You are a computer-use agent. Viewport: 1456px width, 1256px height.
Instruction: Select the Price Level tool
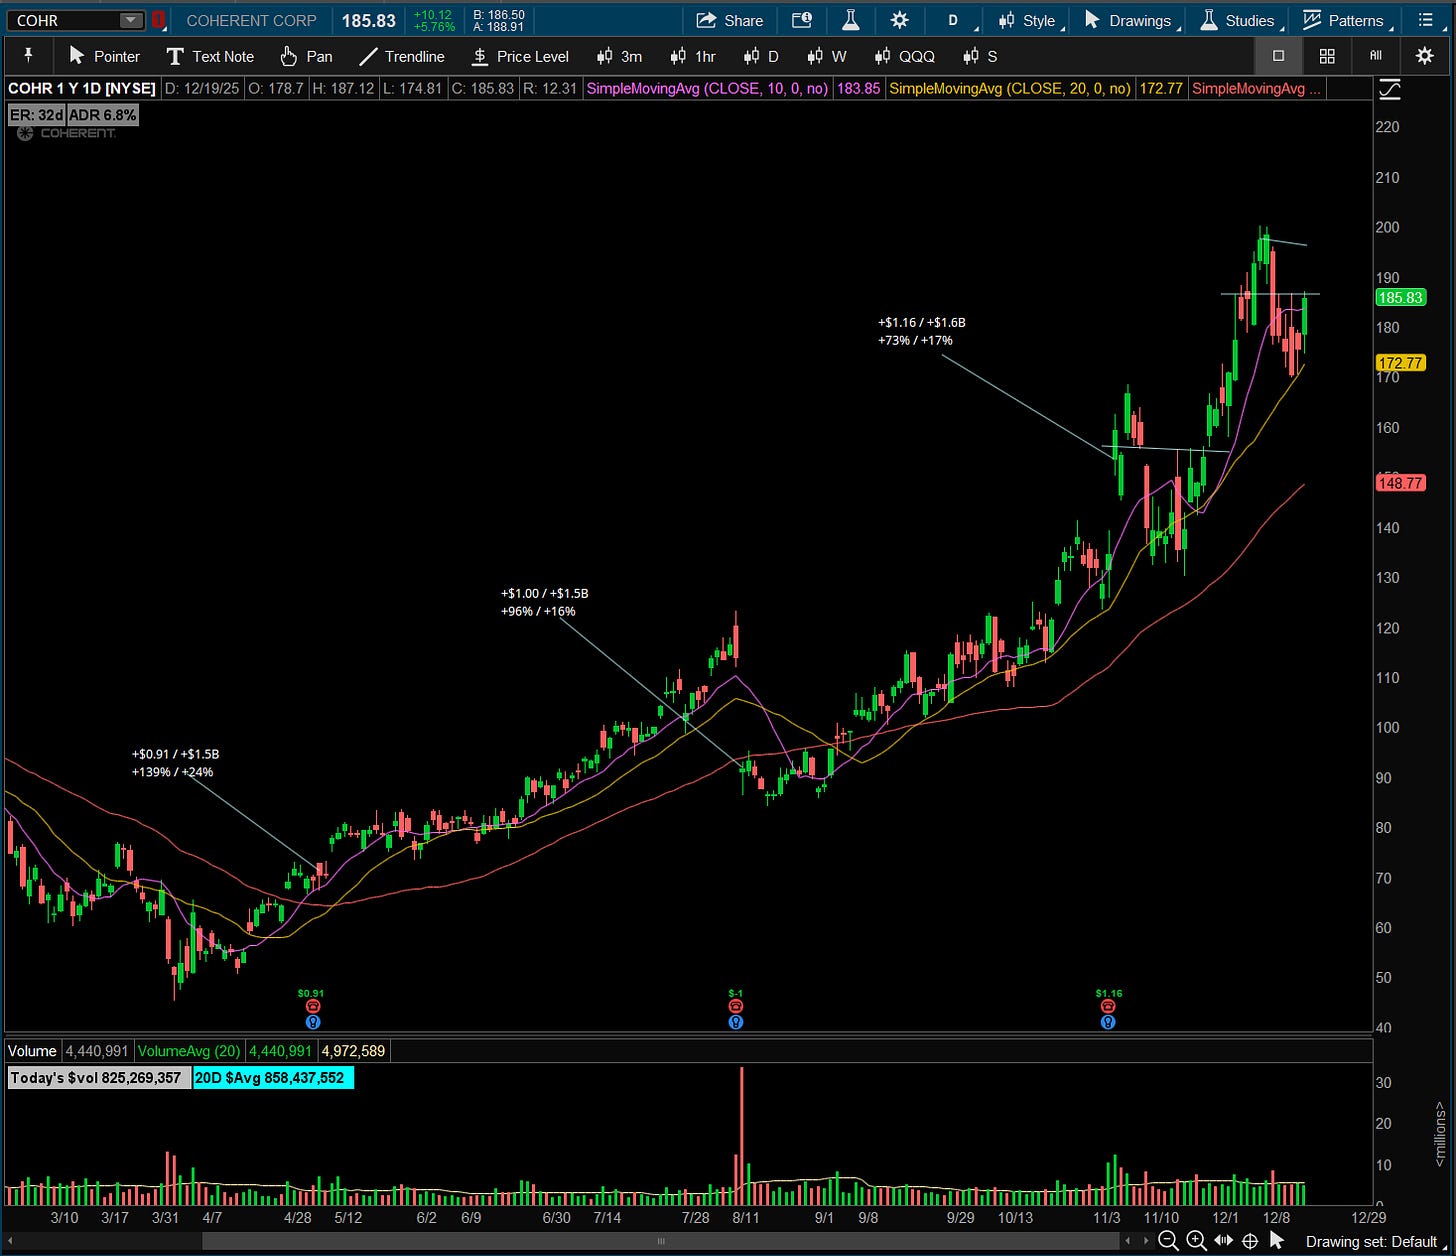click(520, 56)
